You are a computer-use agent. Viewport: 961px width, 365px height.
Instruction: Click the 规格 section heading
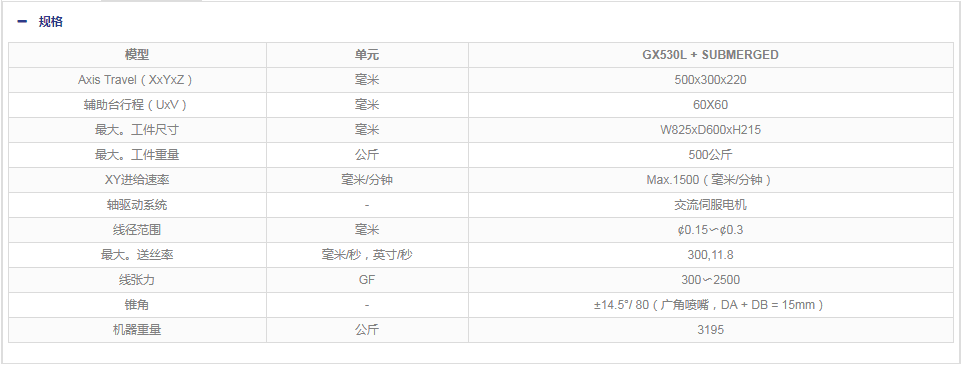click(50, 21)
